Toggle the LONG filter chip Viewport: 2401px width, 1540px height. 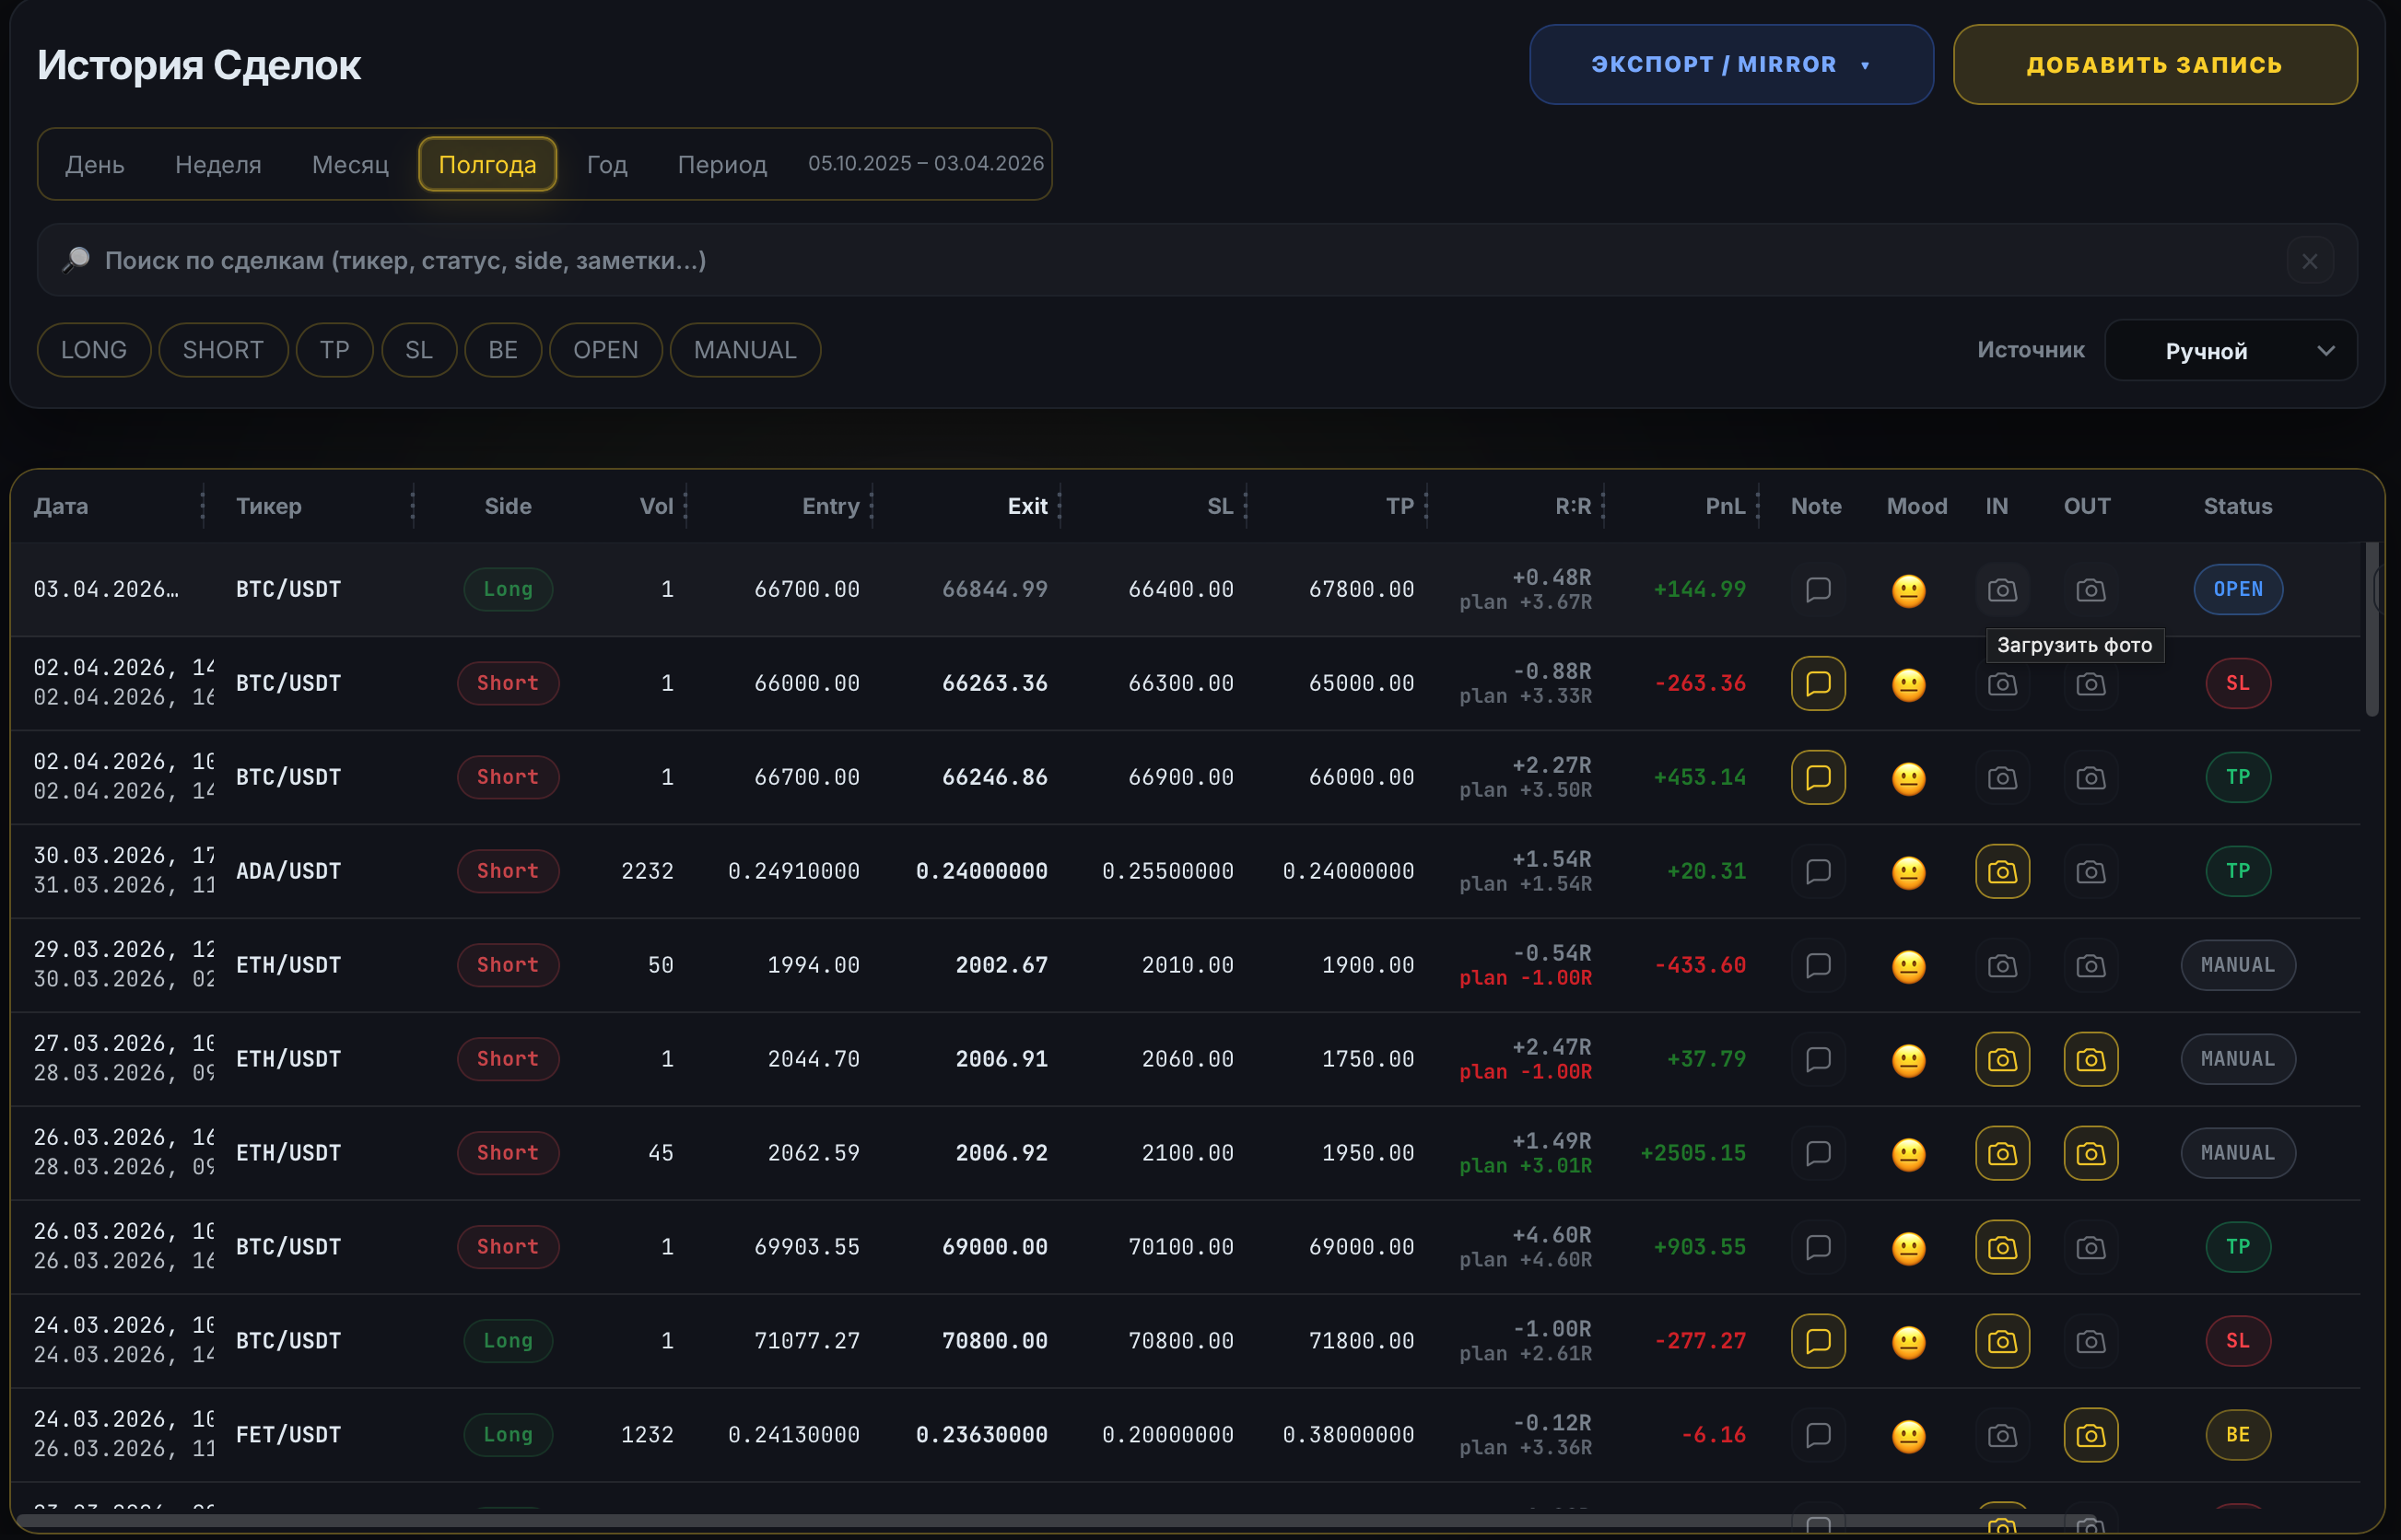click(94, 350)
